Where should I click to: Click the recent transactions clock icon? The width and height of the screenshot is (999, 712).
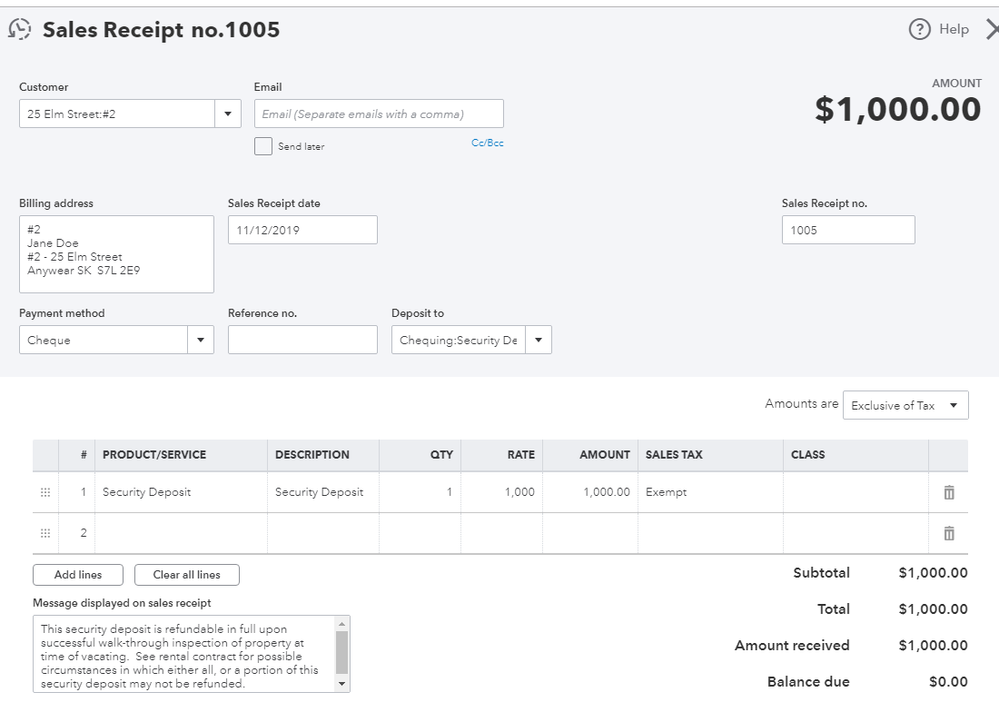20,30
